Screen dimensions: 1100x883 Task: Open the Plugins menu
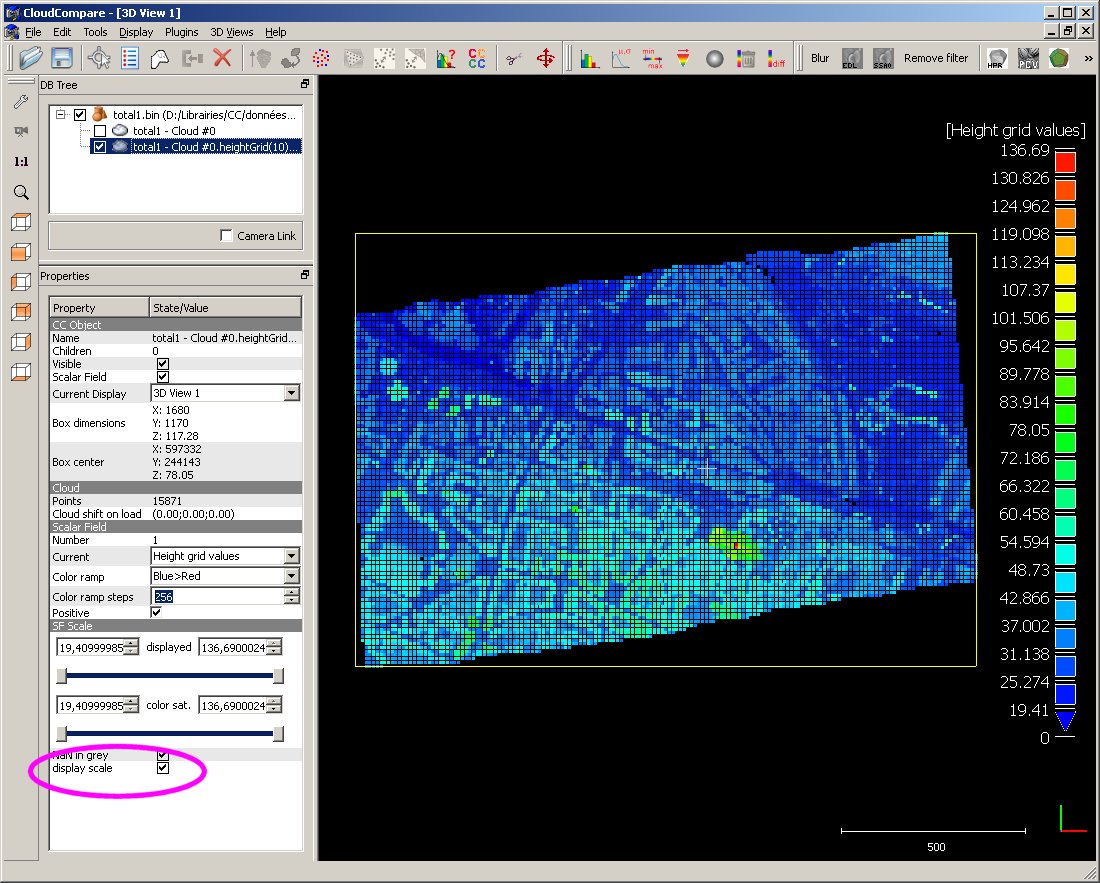(x=181, y=32)
